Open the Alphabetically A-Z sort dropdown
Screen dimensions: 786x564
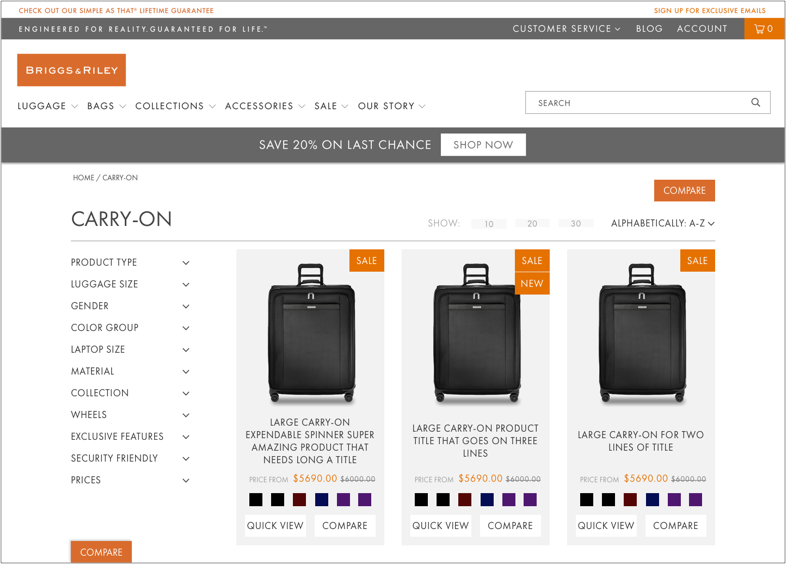point(663,223)
